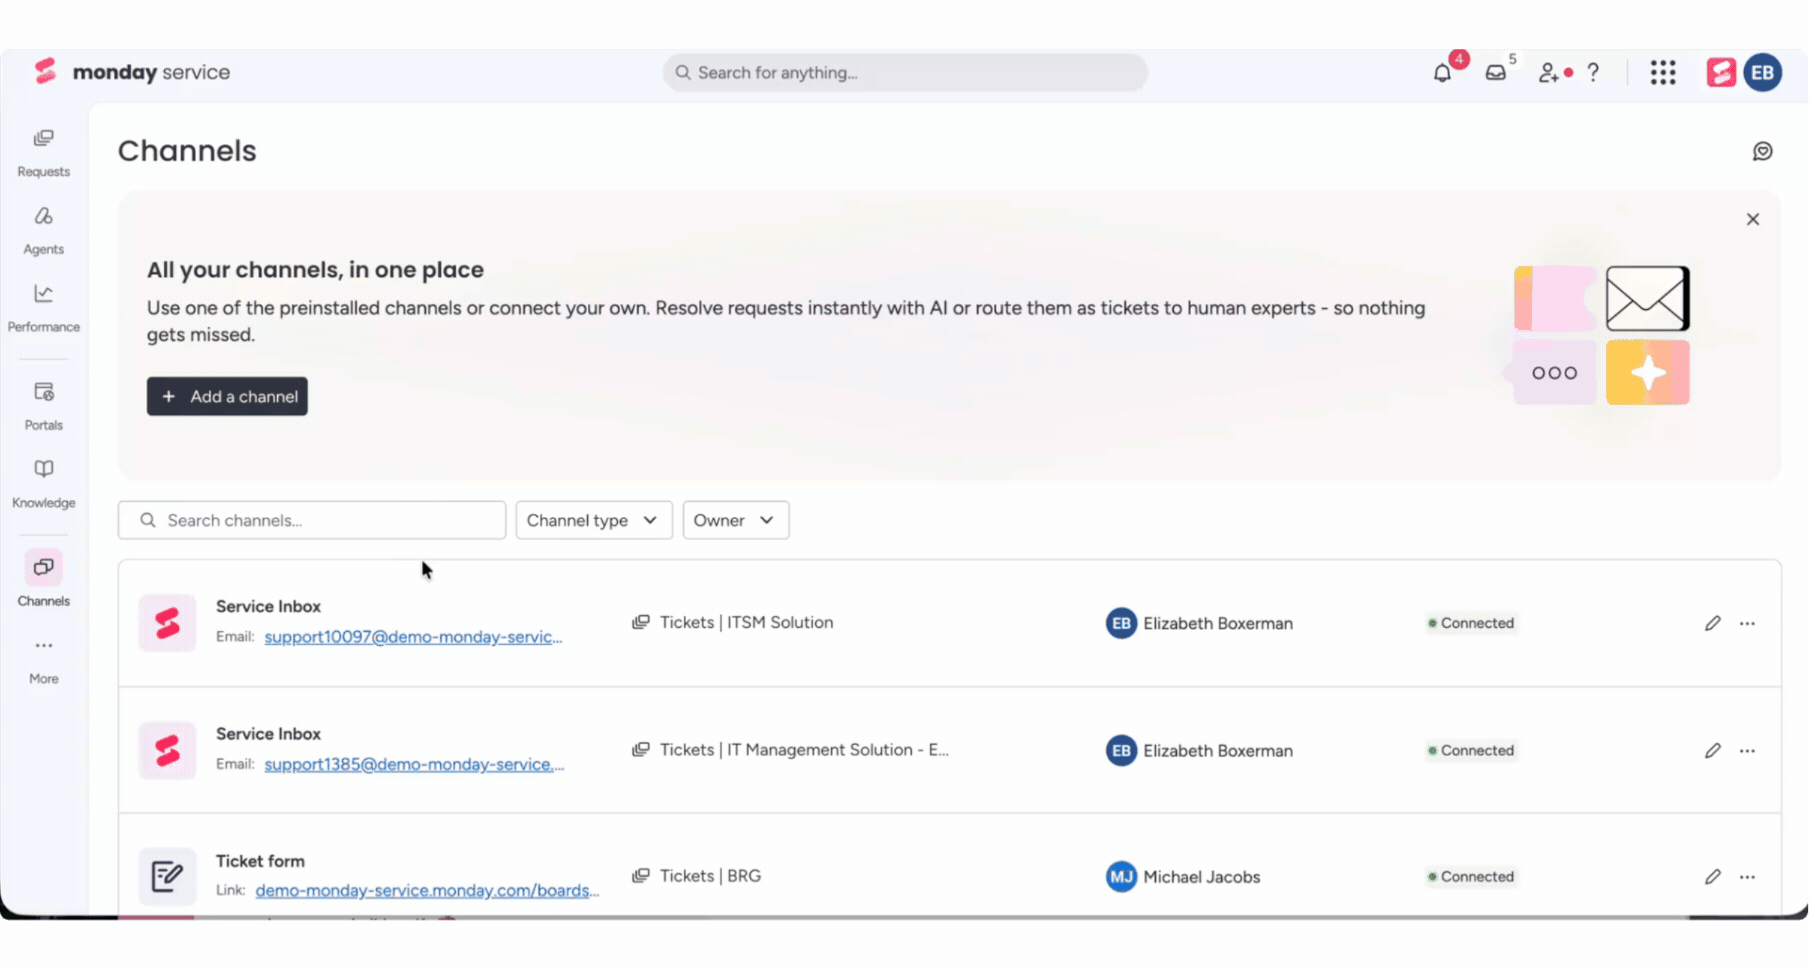Open Knowledge in the sidebar

[x=44, y=485]
